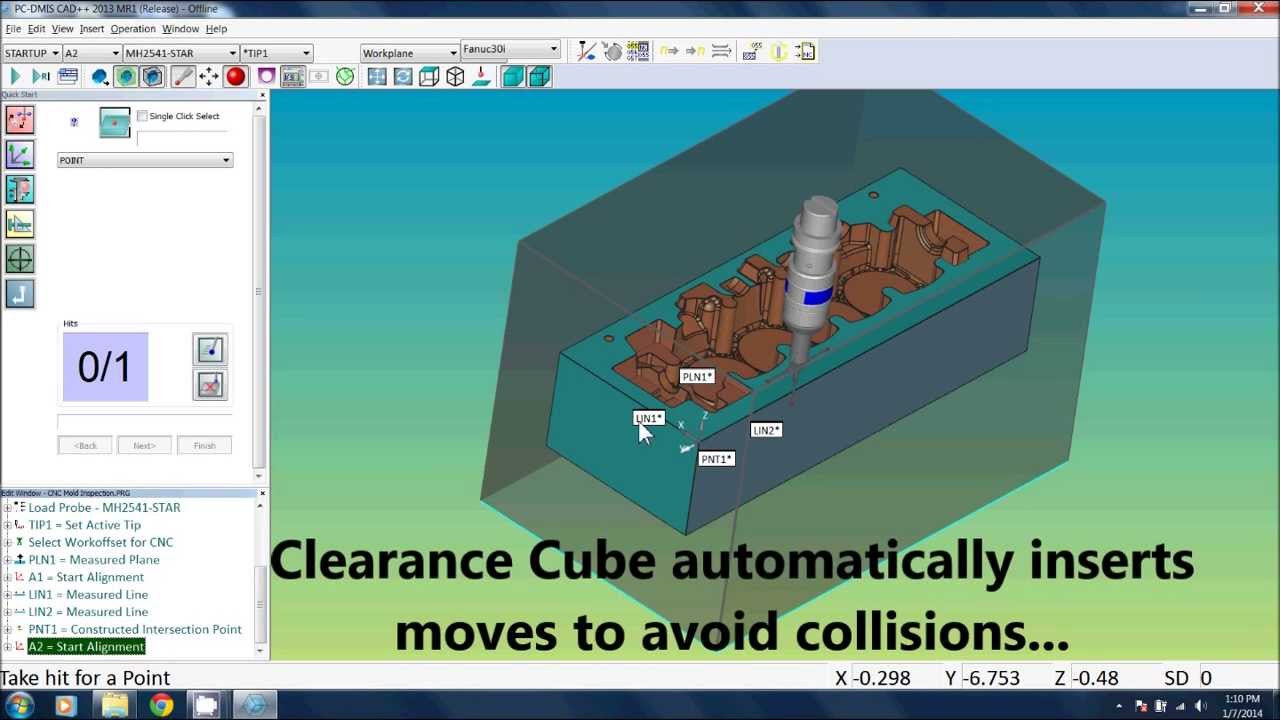Click the remove hit red X icon
Screen dimensions: 1280x720
point(210,385)
